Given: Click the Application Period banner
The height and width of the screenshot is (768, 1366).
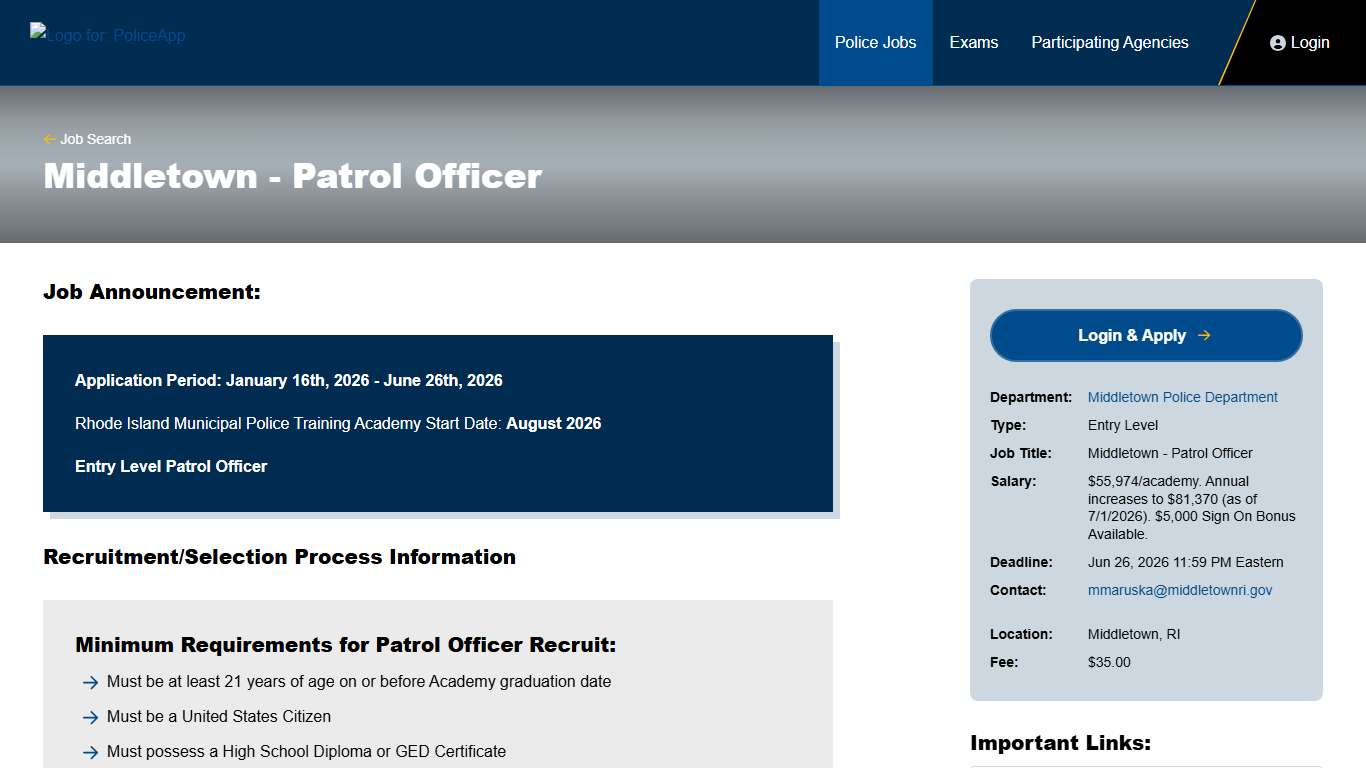Looking at the screenshot, I should coord(288,380).
